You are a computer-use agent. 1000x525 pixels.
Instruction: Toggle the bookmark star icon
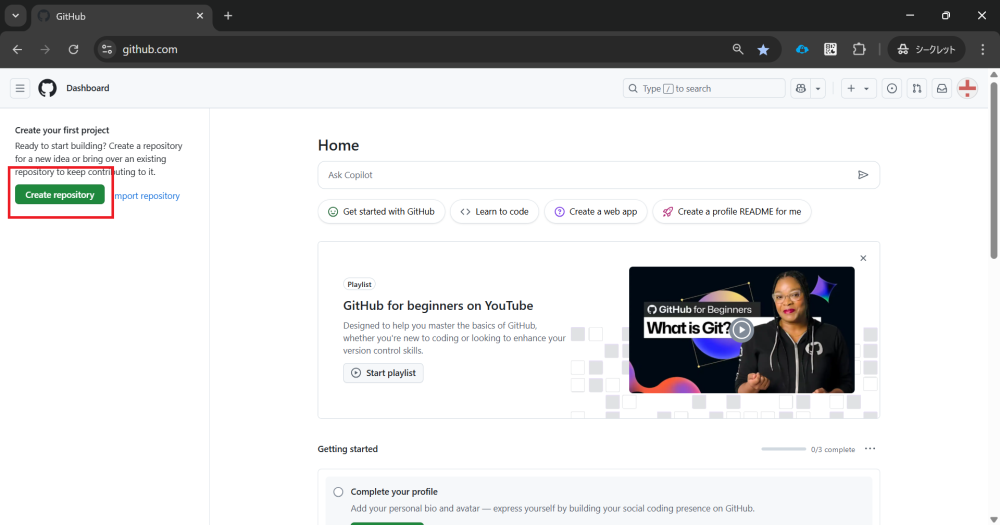click(x=763, y=49)
